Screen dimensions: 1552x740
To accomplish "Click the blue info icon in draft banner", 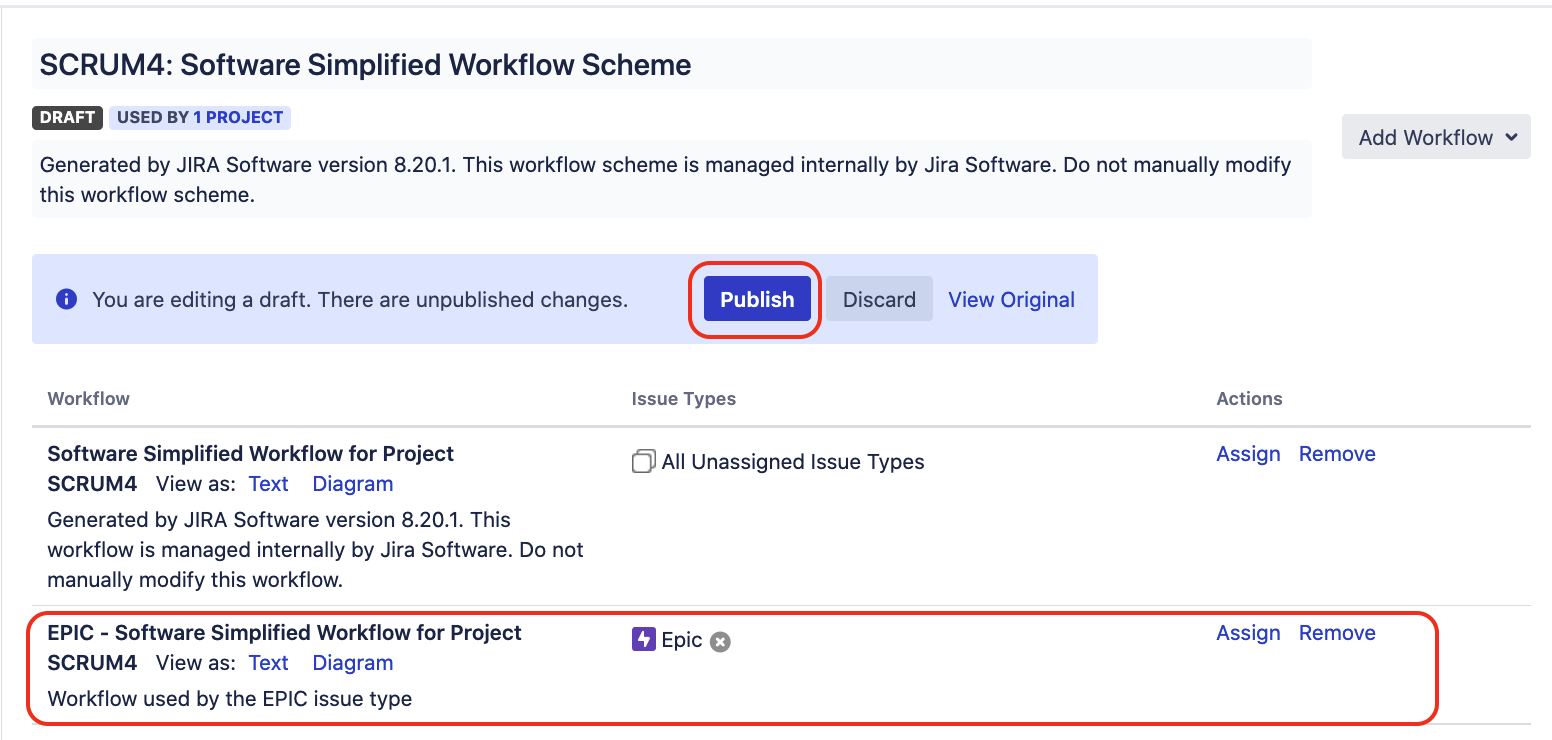I will (67, 299).
